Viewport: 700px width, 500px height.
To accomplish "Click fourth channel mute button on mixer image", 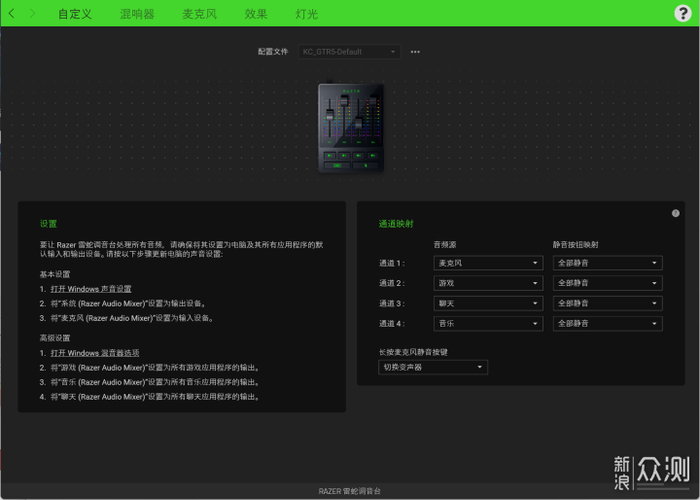I will click(x=373, y=155).
